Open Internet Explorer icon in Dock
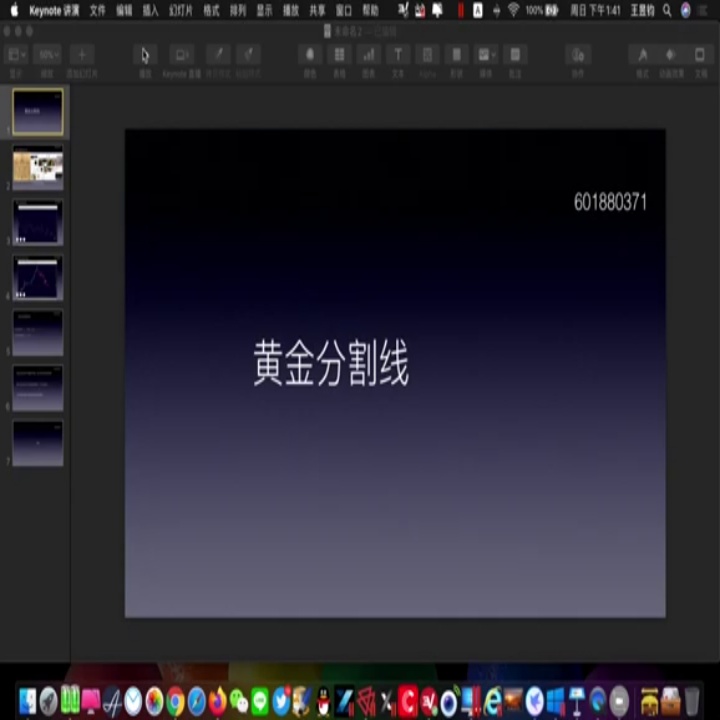 [492, 701]
